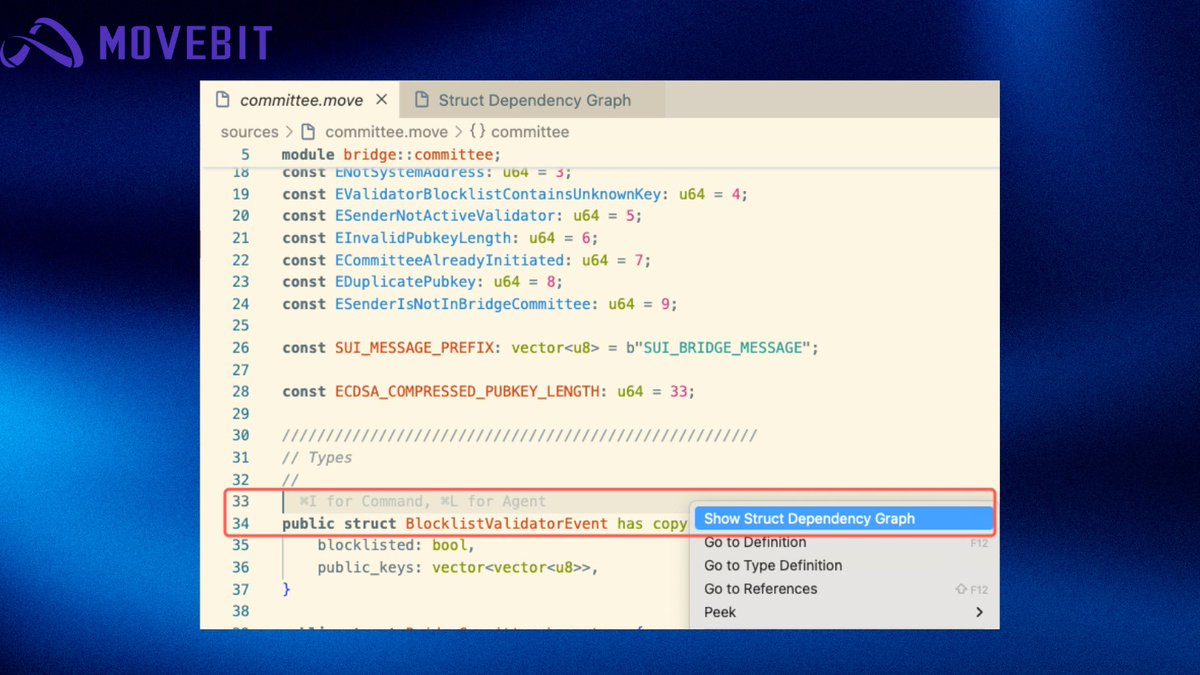Click the file icon on committee.move tab
The height and width of the screenshot is (675, 1200).
click(x=224, y=100)
